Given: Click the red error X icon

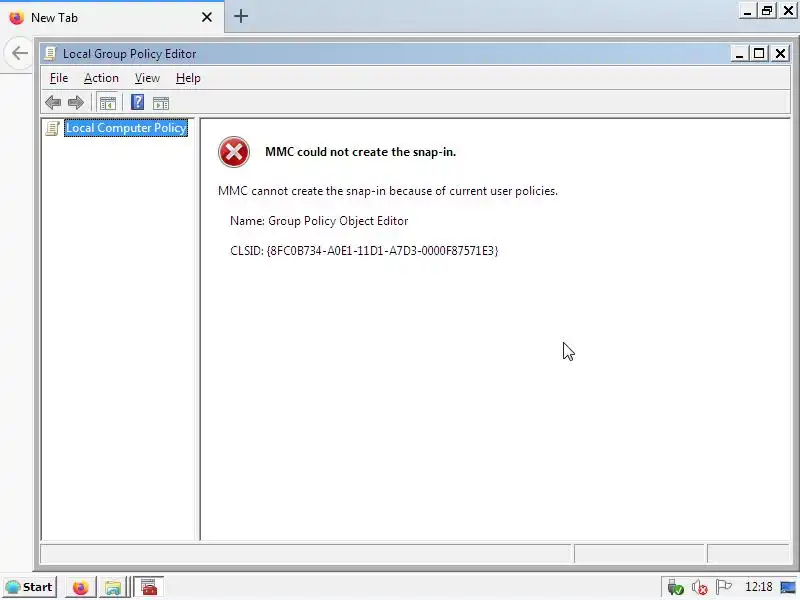Looking at the screenshot, I should (234, 152).
